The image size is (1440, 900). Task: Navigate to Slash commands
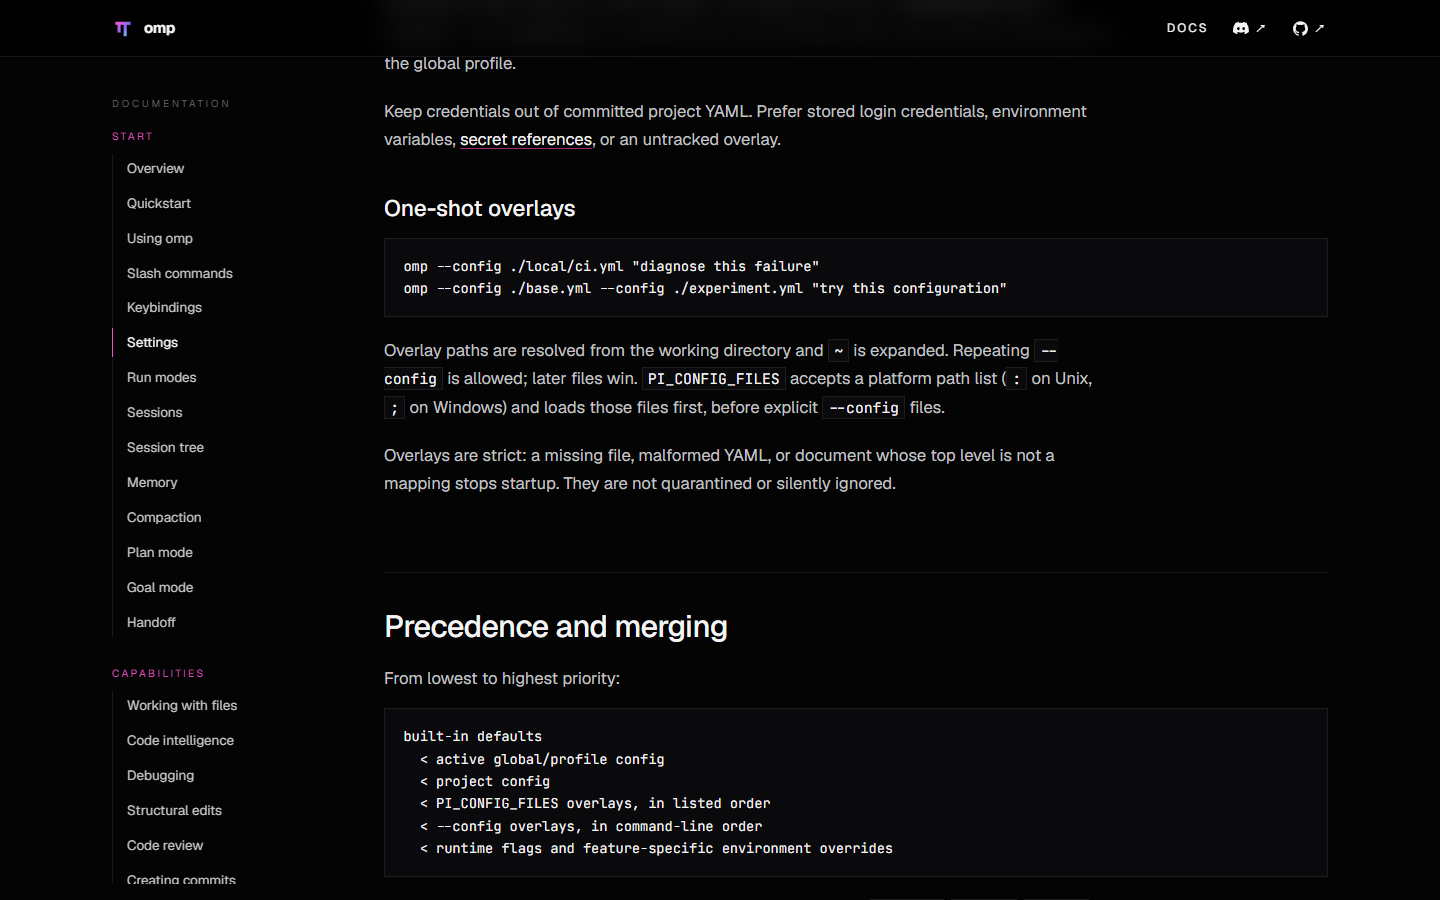click(179, 273)
